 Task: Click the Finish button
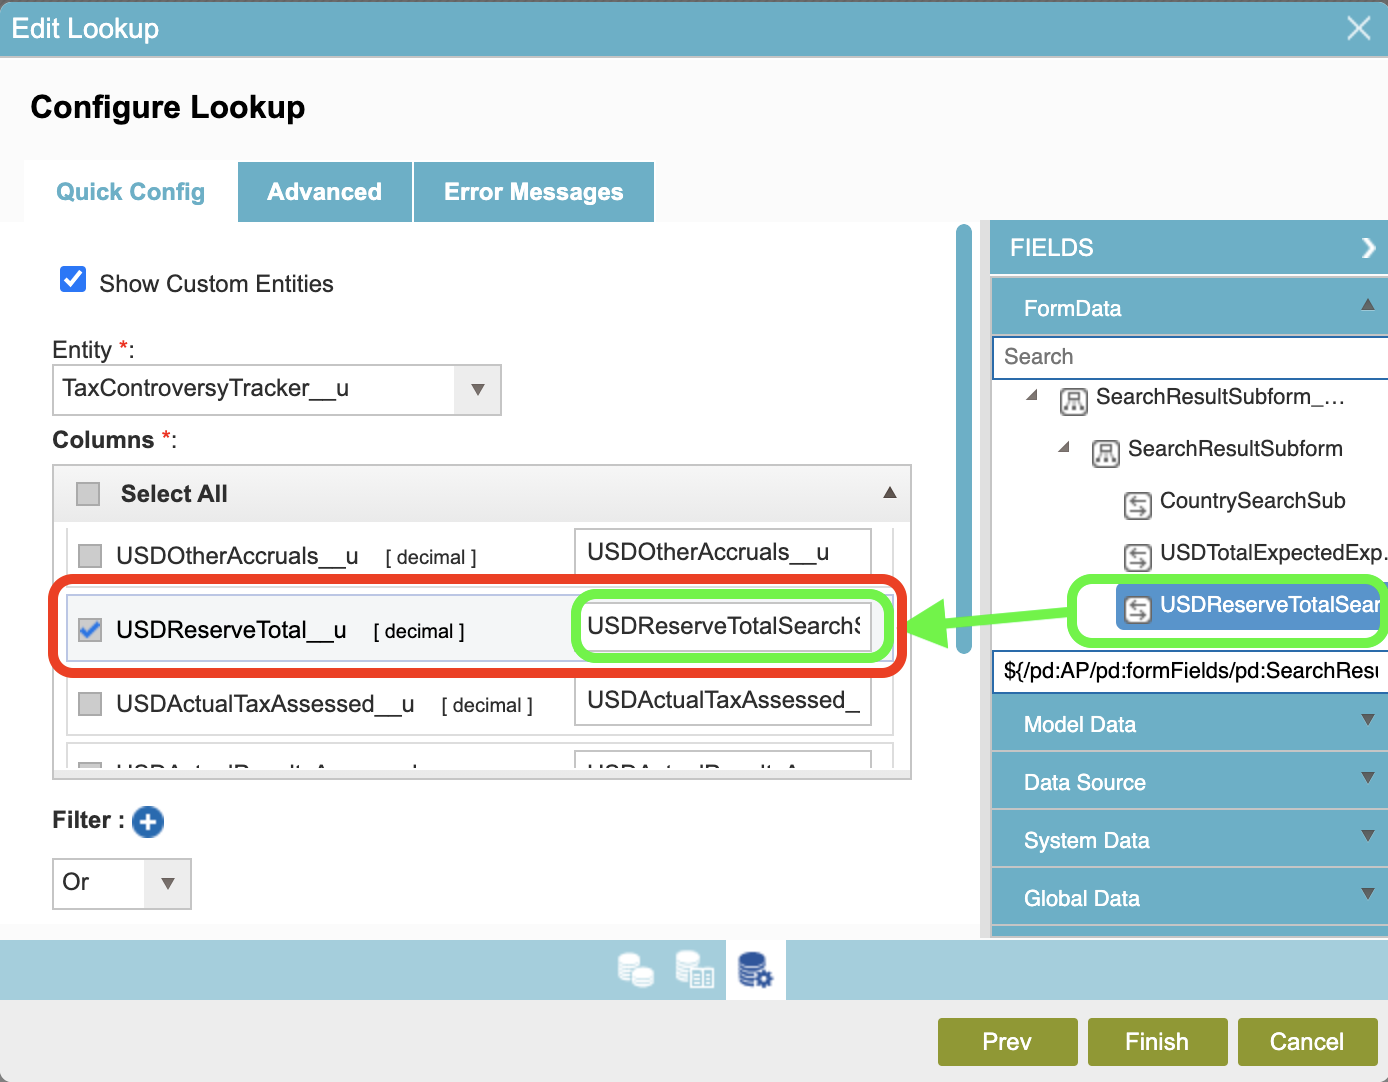pyautogui.click(x=1157, y=1042)
